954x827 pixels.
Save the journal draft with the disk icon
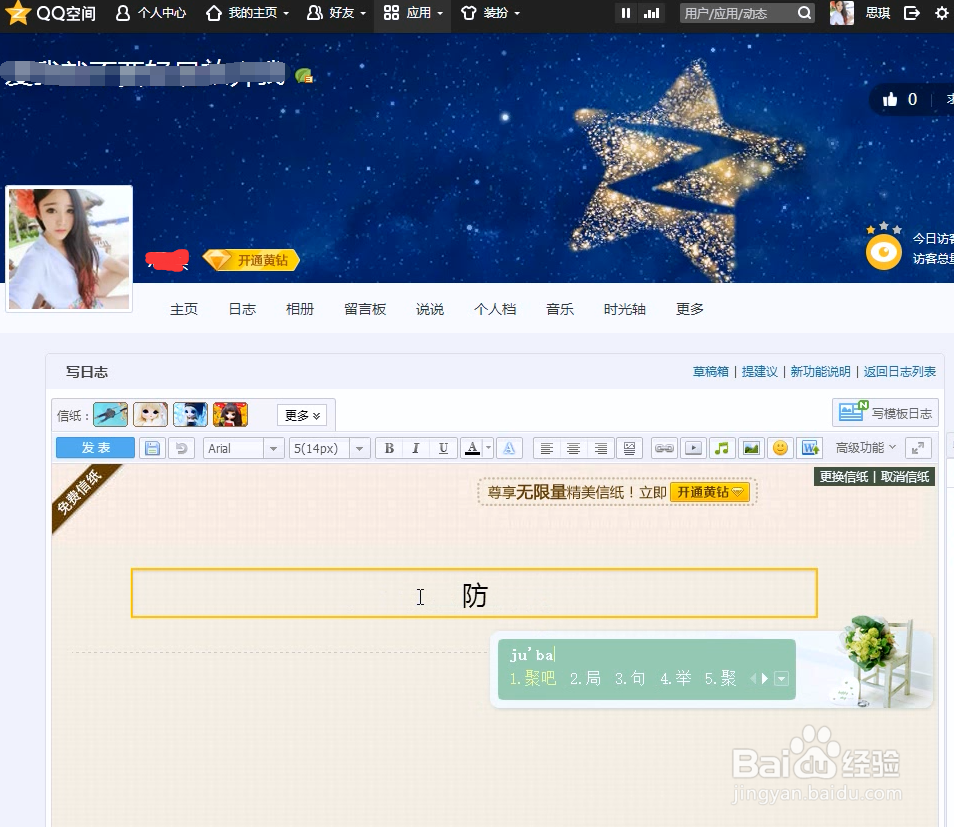tap(151, 448)
